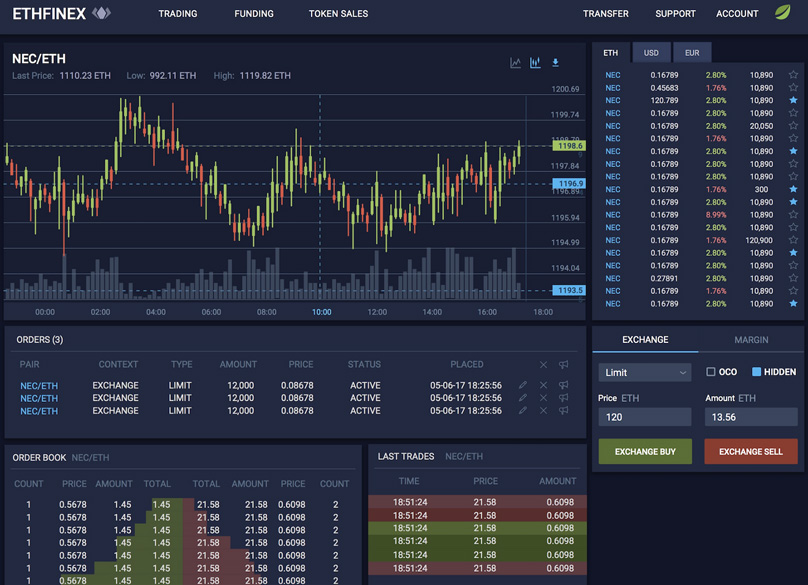Sort orders by STATUS column
The image size is (808, 585).
pyautogui.click(x=364, y=364)
